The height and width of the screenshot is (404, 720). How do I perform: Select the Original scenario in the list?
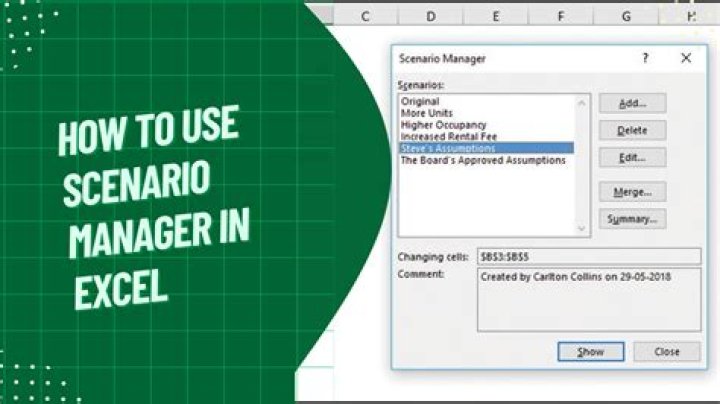click(x=419, y=102)
